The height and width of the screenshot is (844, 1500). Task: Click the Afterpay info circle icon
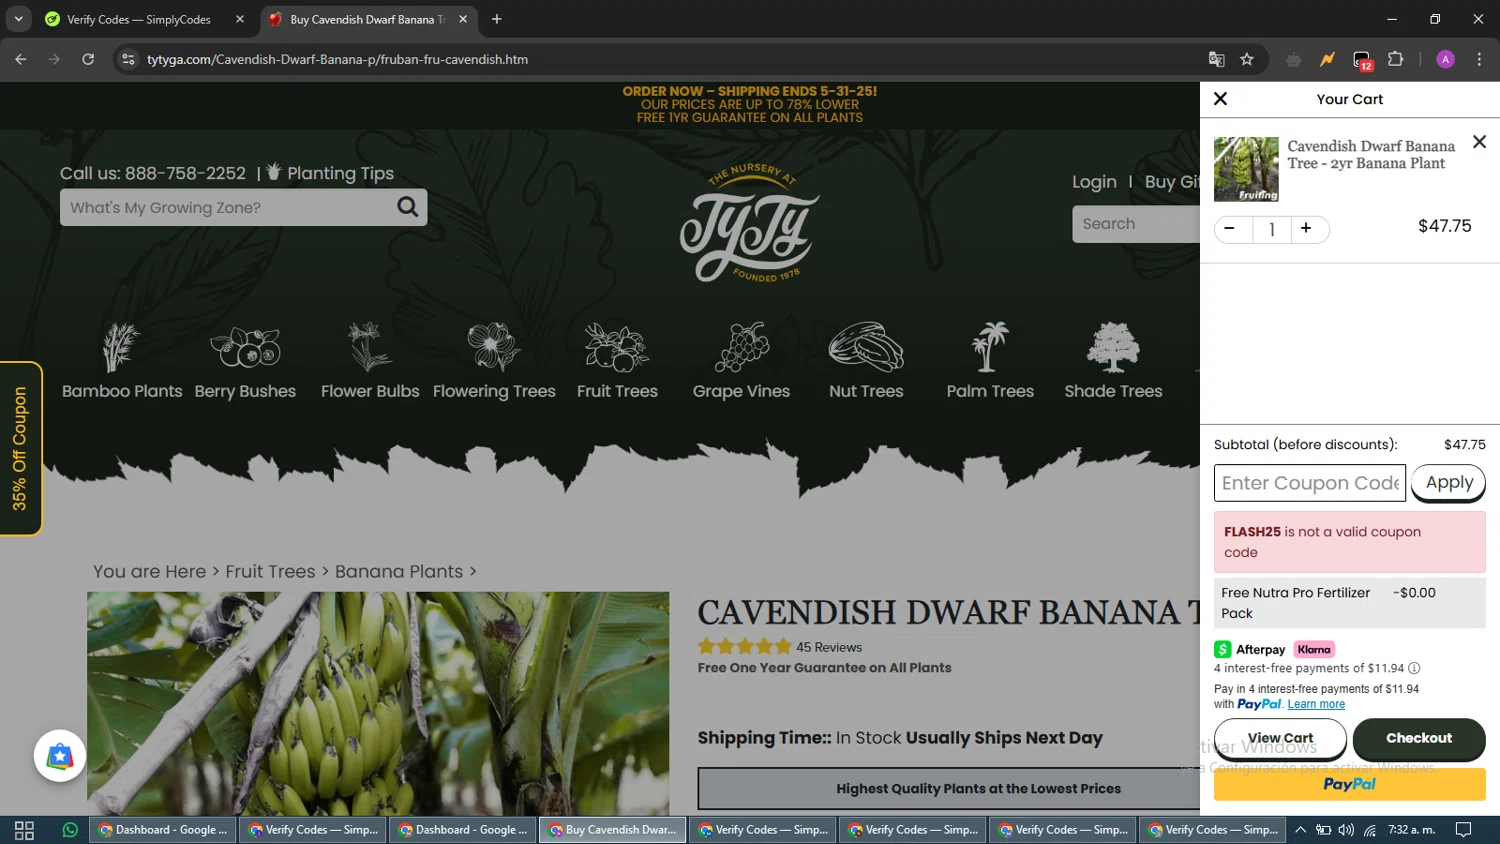[1414, 668]
